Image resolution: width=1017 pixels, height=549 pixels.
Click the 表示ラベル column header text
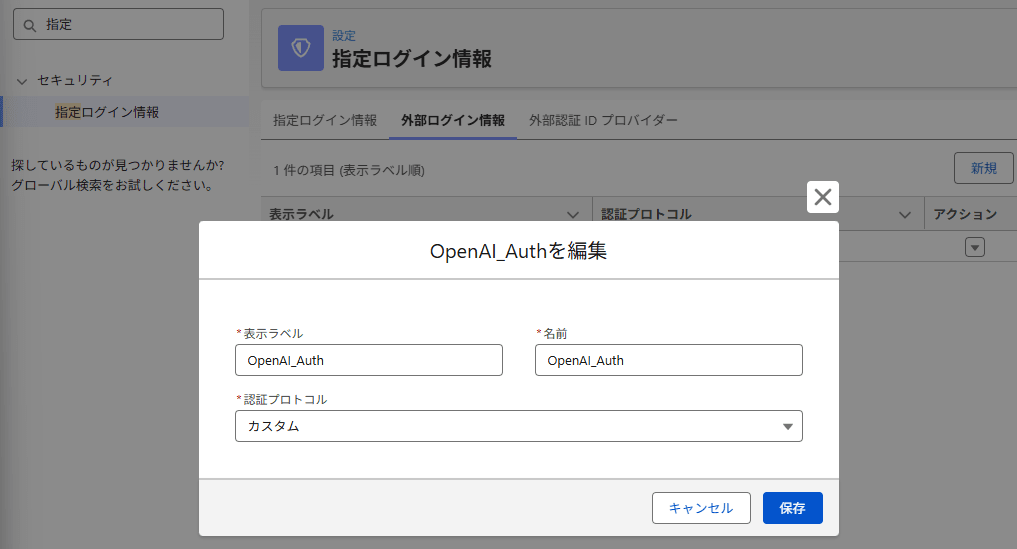click(301, 214)
